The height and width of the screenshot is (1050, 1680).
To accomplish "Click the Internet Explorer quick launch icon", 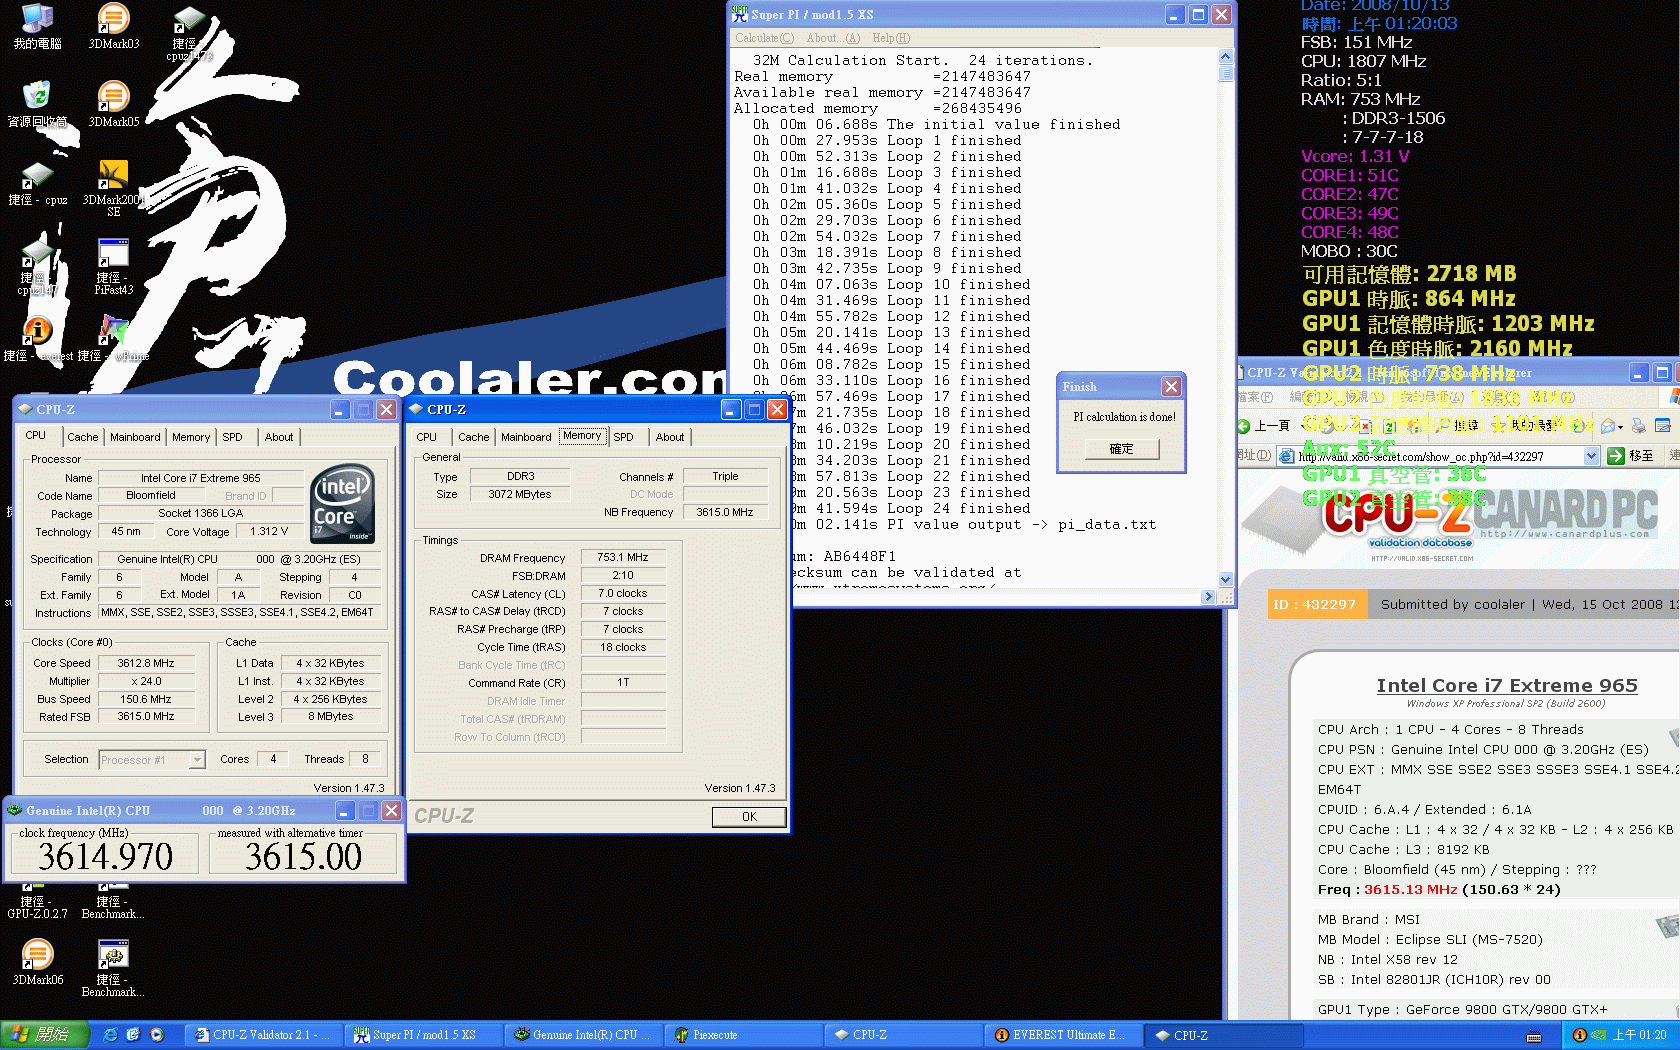I will click(x=111, y=1035).
